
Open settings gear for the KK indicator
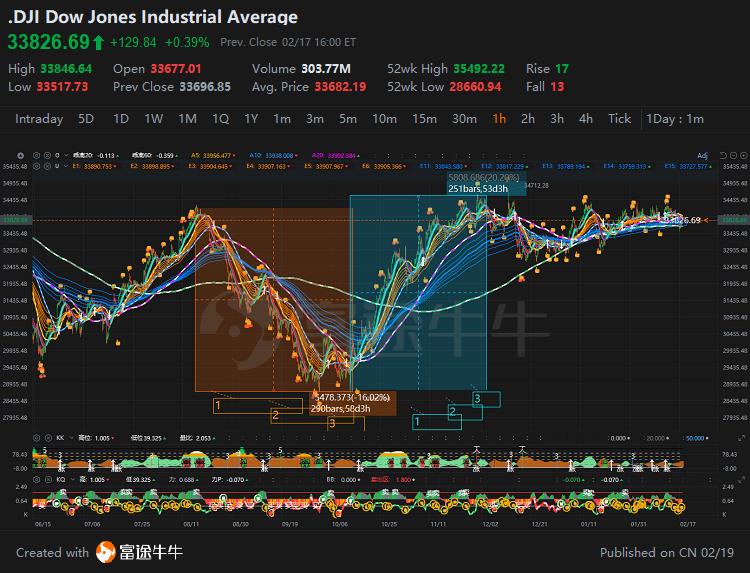(x=36, y=438)
